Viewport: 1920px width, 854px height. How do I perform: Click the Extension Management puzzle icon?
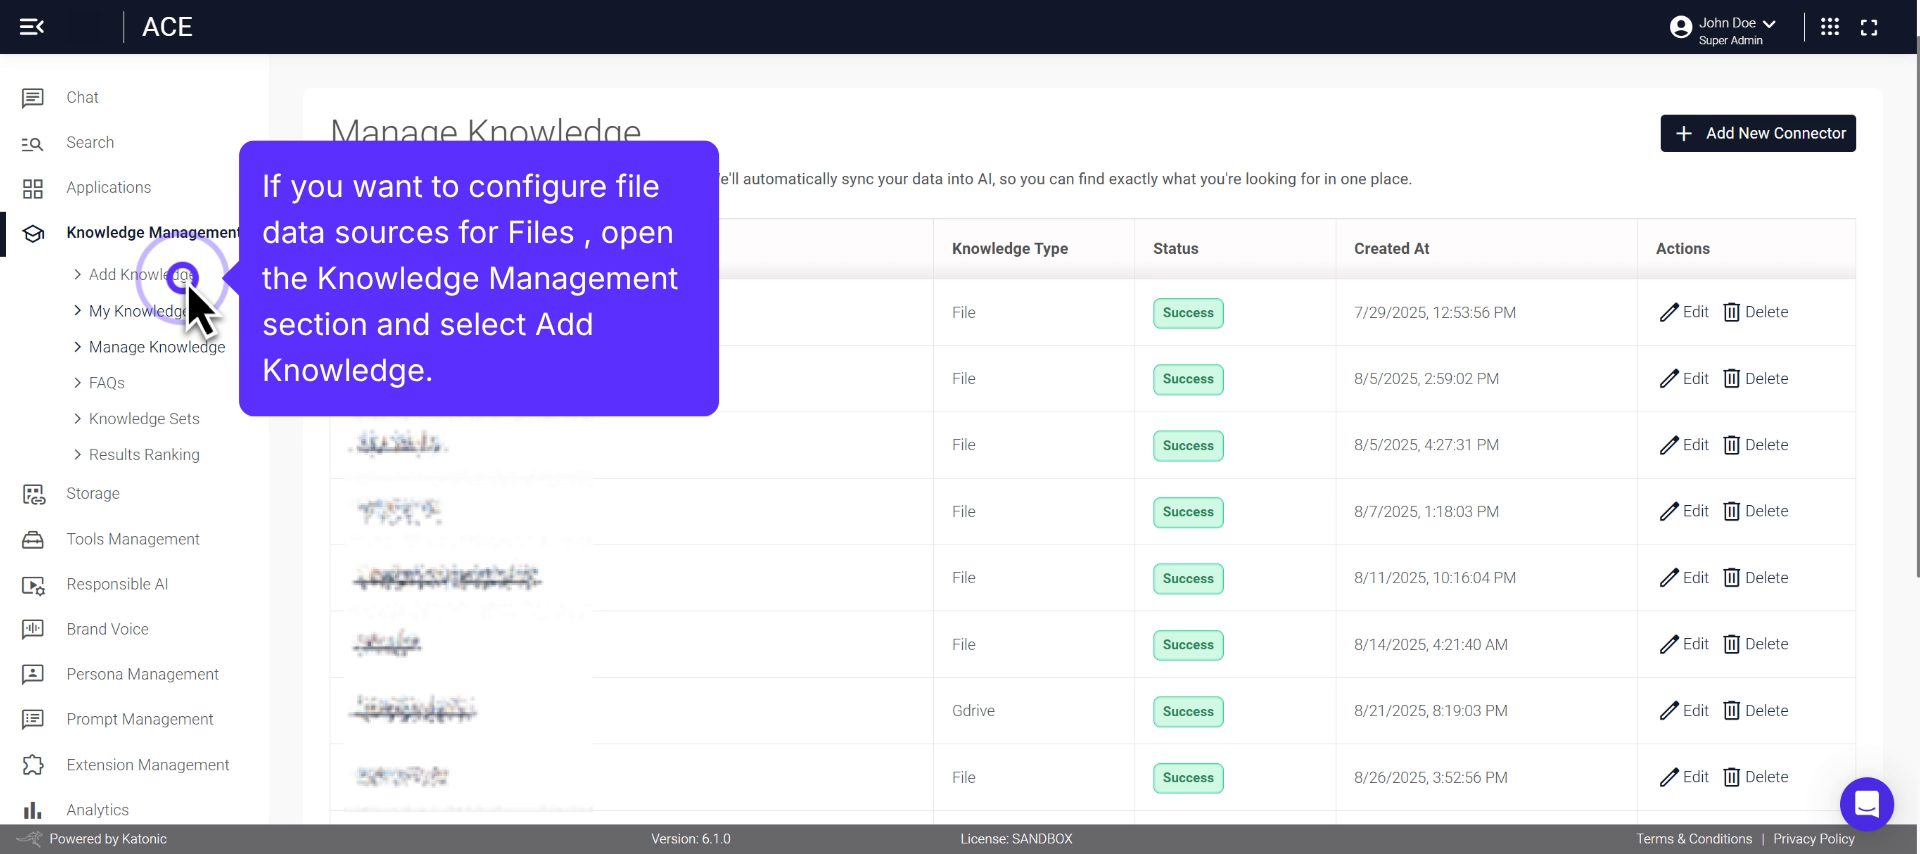coord(33,765)
